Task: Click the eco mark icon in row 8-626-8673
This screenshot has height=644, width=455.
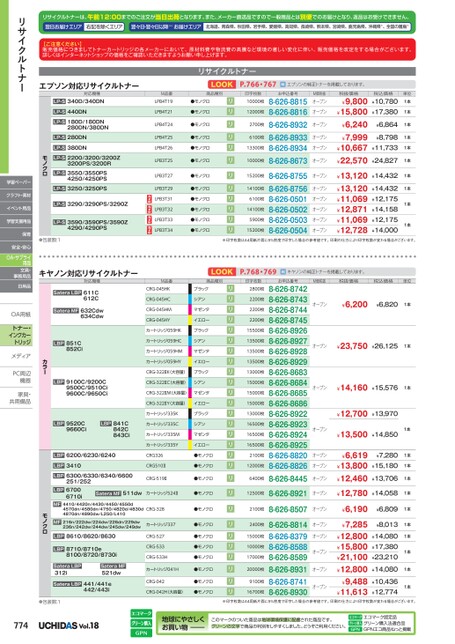Action: tap(230, 160)
